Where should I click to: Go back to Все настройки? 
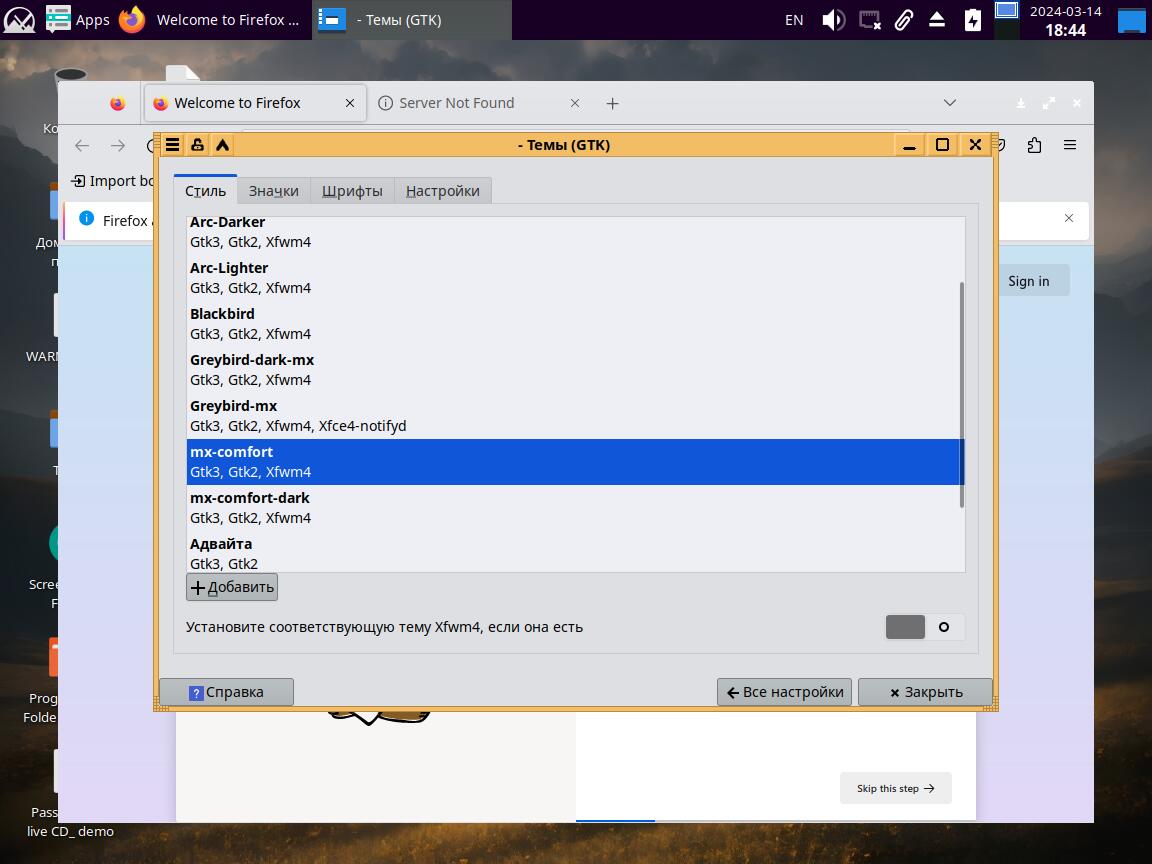[784, 692]
